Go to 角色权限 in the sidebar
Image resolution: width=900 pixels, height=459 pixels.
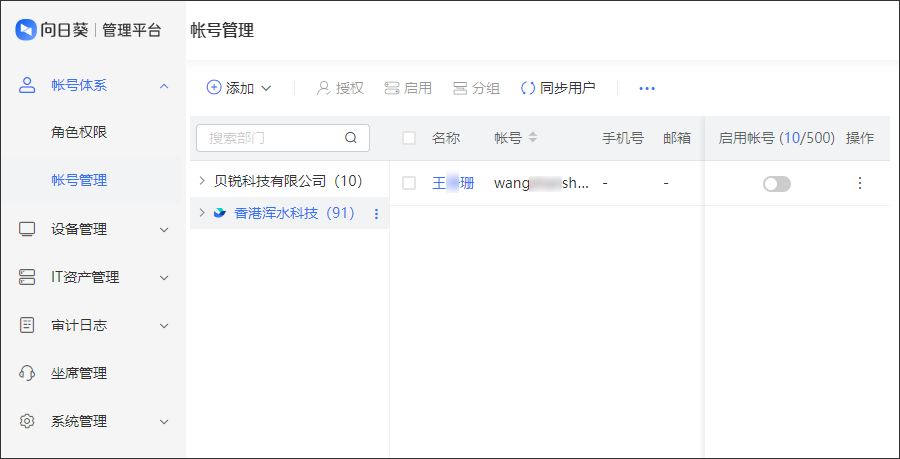coord(79,132)
